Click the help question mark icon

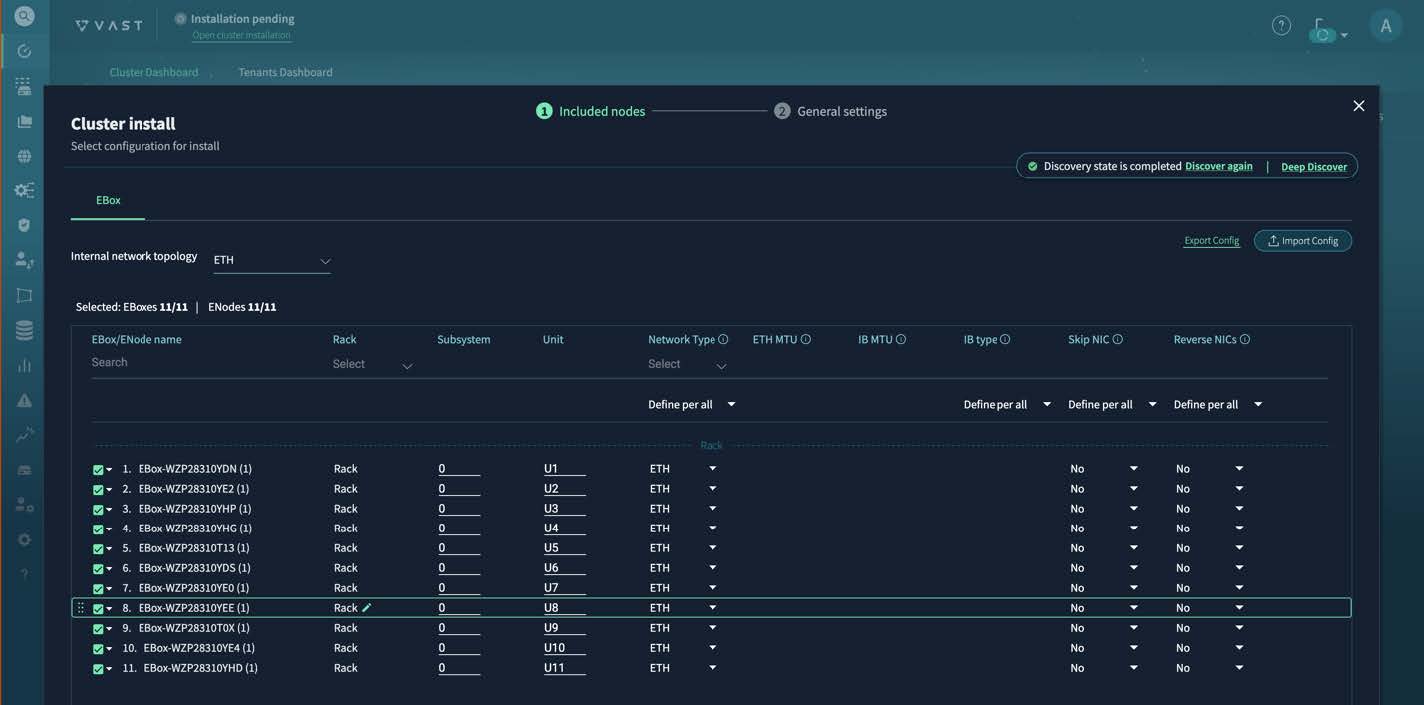point(1281,26)
